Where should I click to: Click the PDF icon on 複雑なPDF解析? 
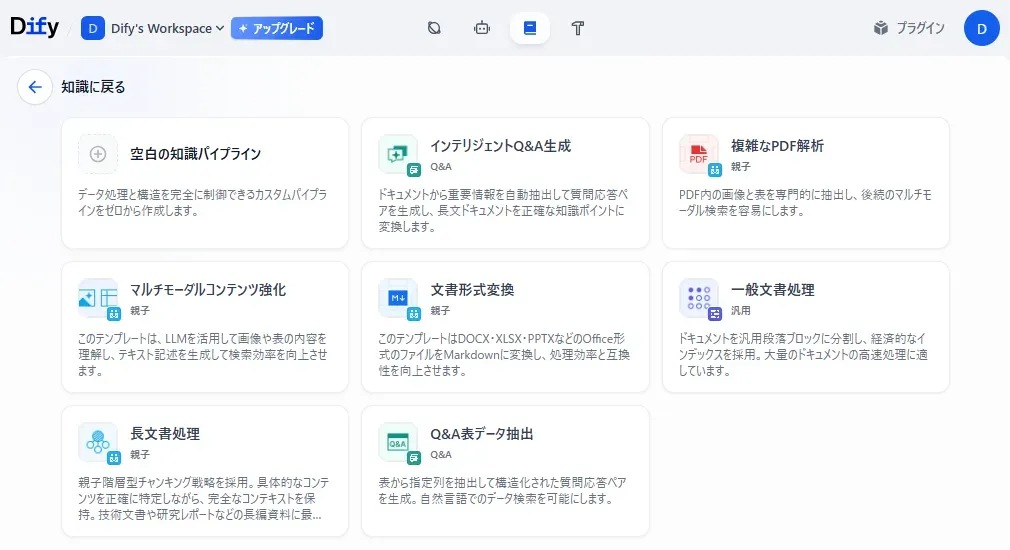click(699, 154)
